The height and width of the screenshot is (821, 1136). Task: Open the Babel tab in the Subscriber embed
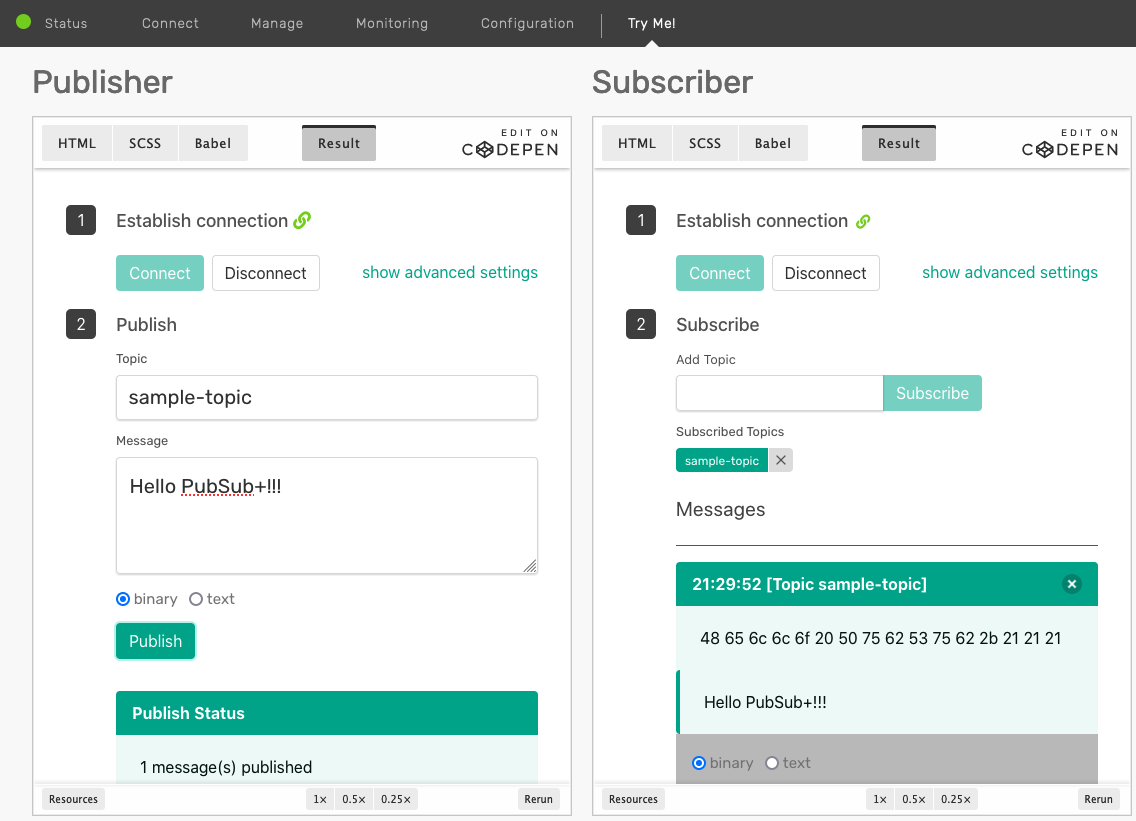pyautogui.click(x=772, y=143)
